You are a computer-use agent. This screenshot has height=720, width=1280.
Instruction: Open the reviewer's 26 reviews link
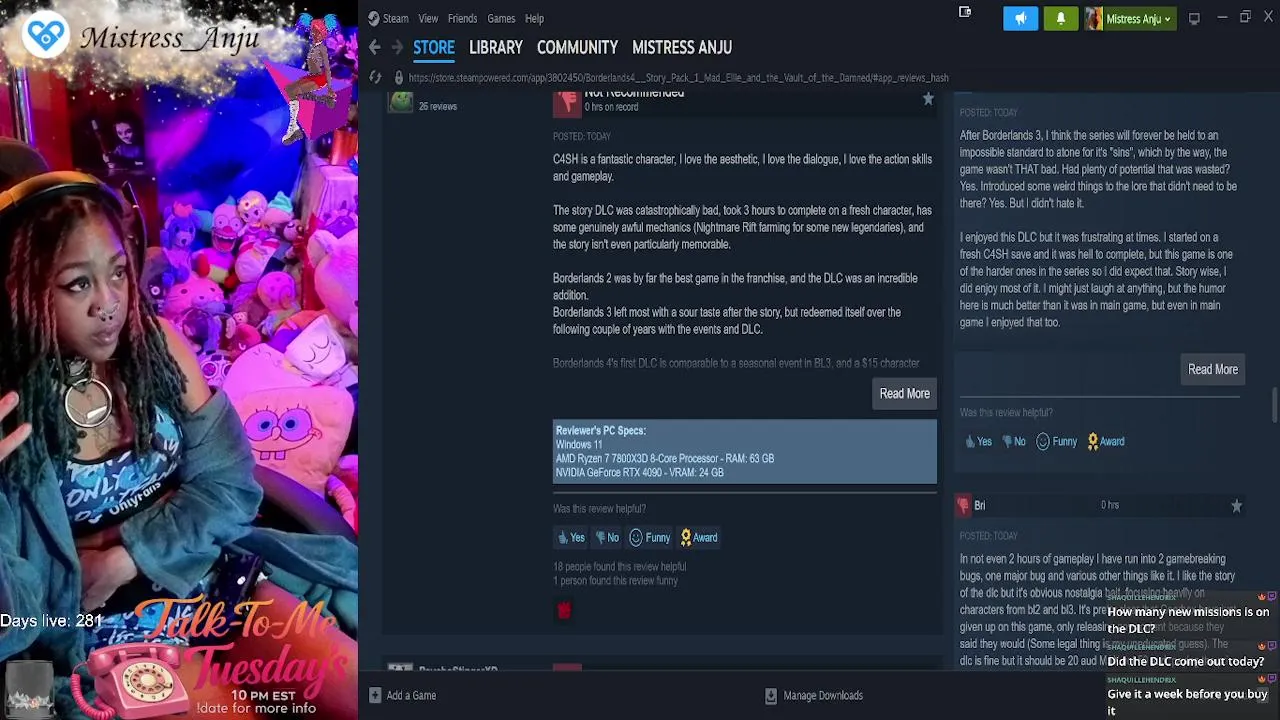(x=438, y=106)
